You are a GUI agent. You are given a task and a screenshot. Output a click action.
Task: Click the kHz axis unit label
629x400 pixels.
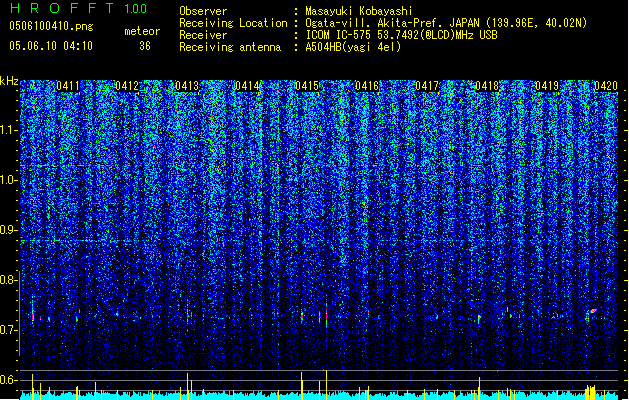[9, 81]
